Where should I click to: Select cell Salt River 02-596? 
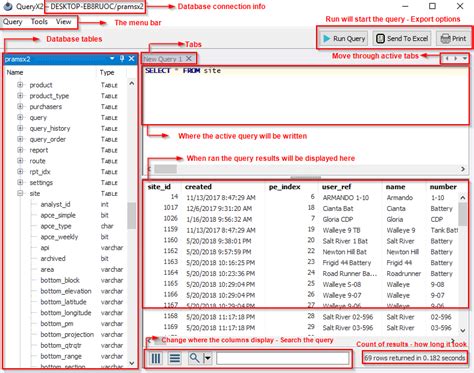348,317
